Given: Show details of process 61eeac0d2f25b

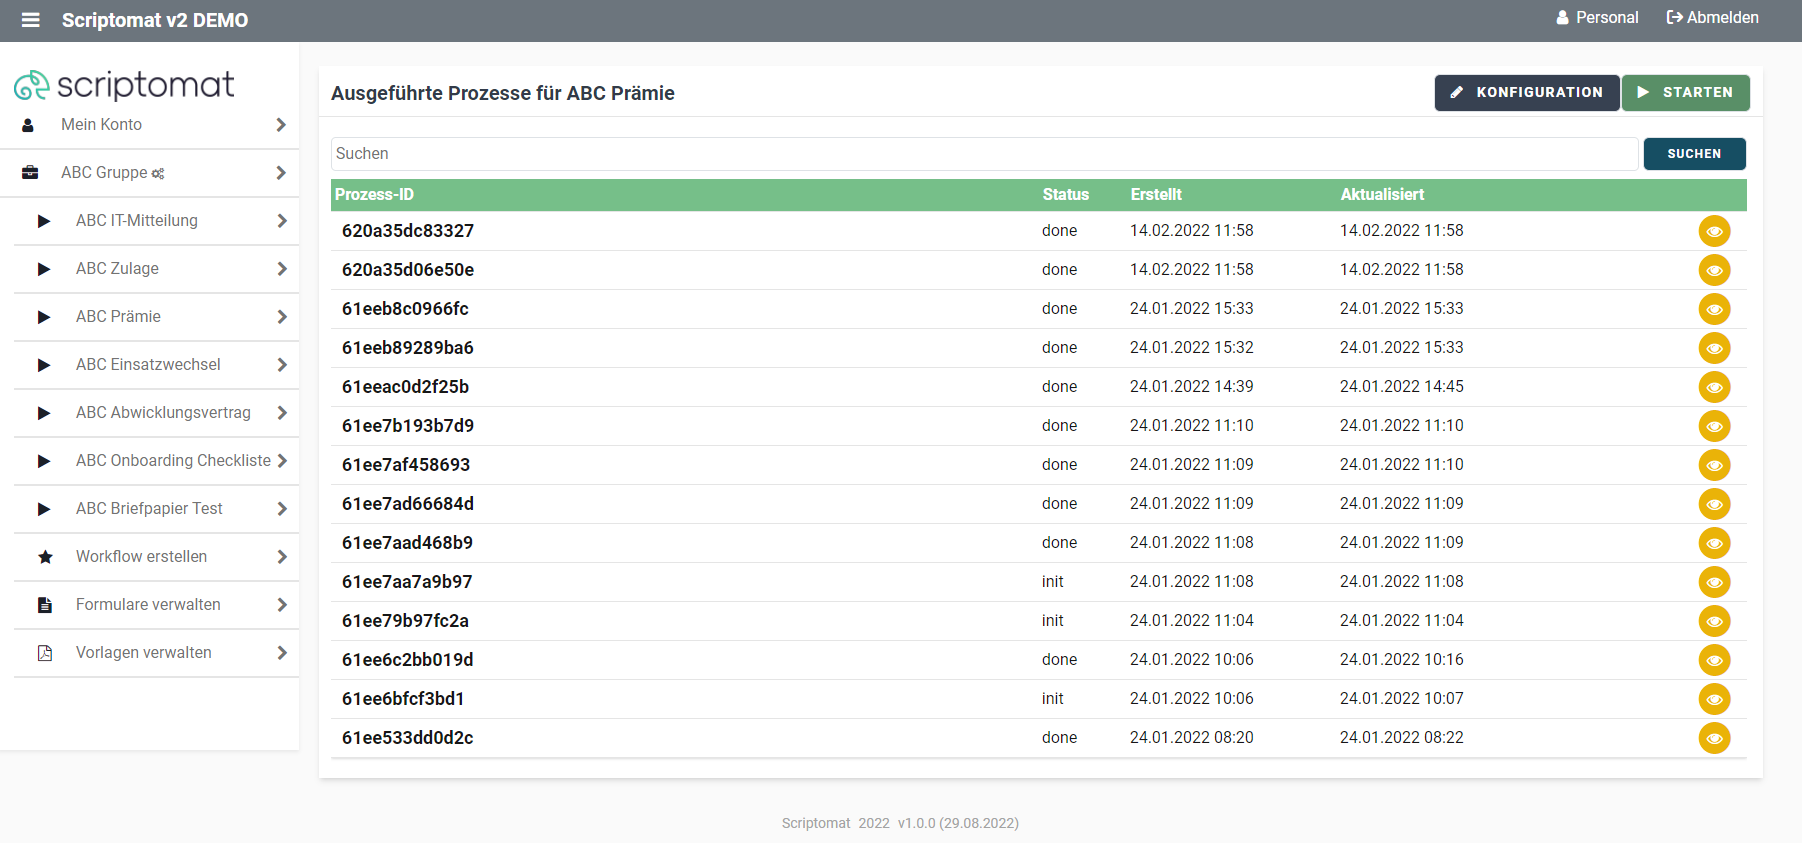Looking at the screenshot, I should click(x=1714, y=387).
